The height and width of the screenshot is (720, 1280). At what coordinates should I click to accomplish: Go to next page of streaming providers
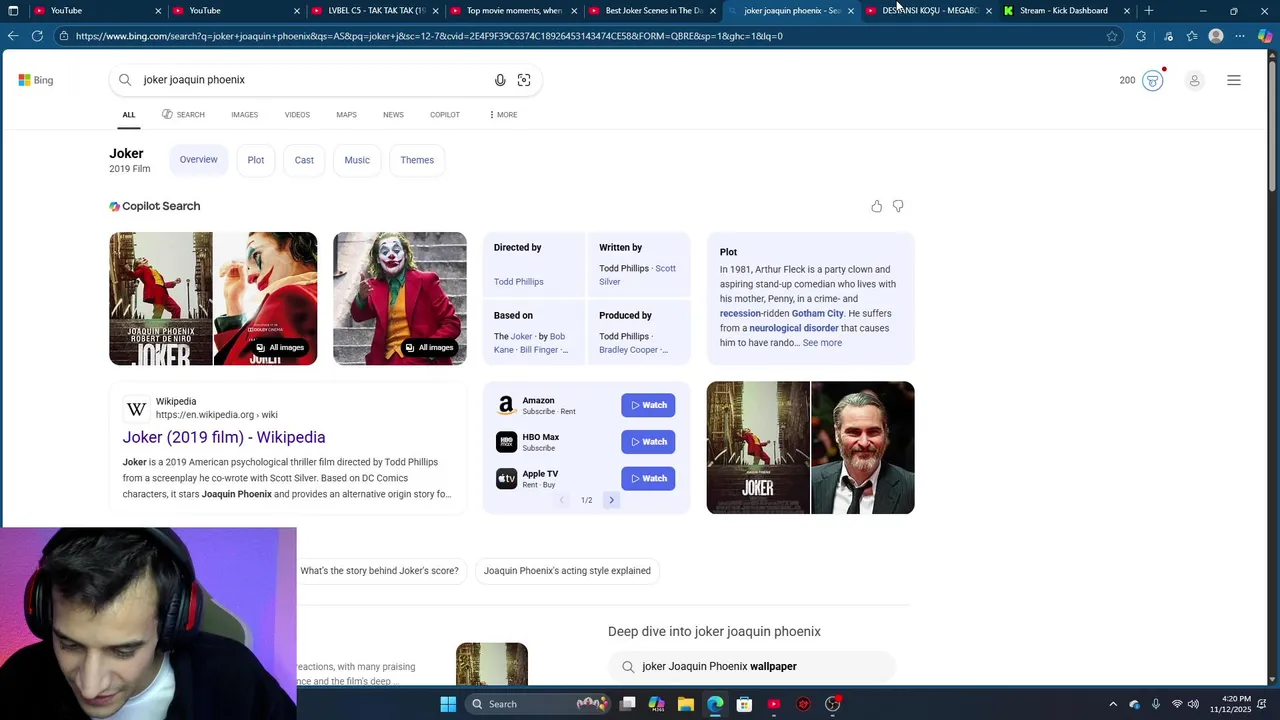click(611, 500)
